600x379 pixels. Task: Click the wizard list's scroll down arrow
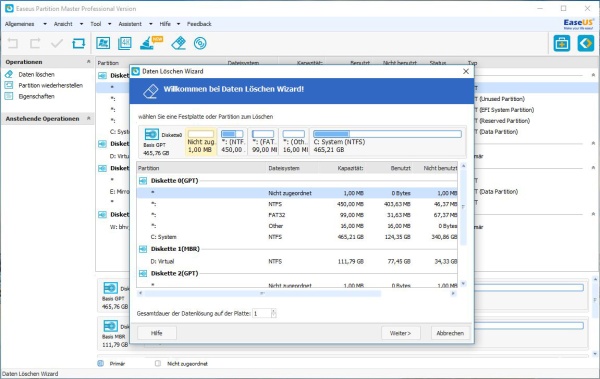463,284
